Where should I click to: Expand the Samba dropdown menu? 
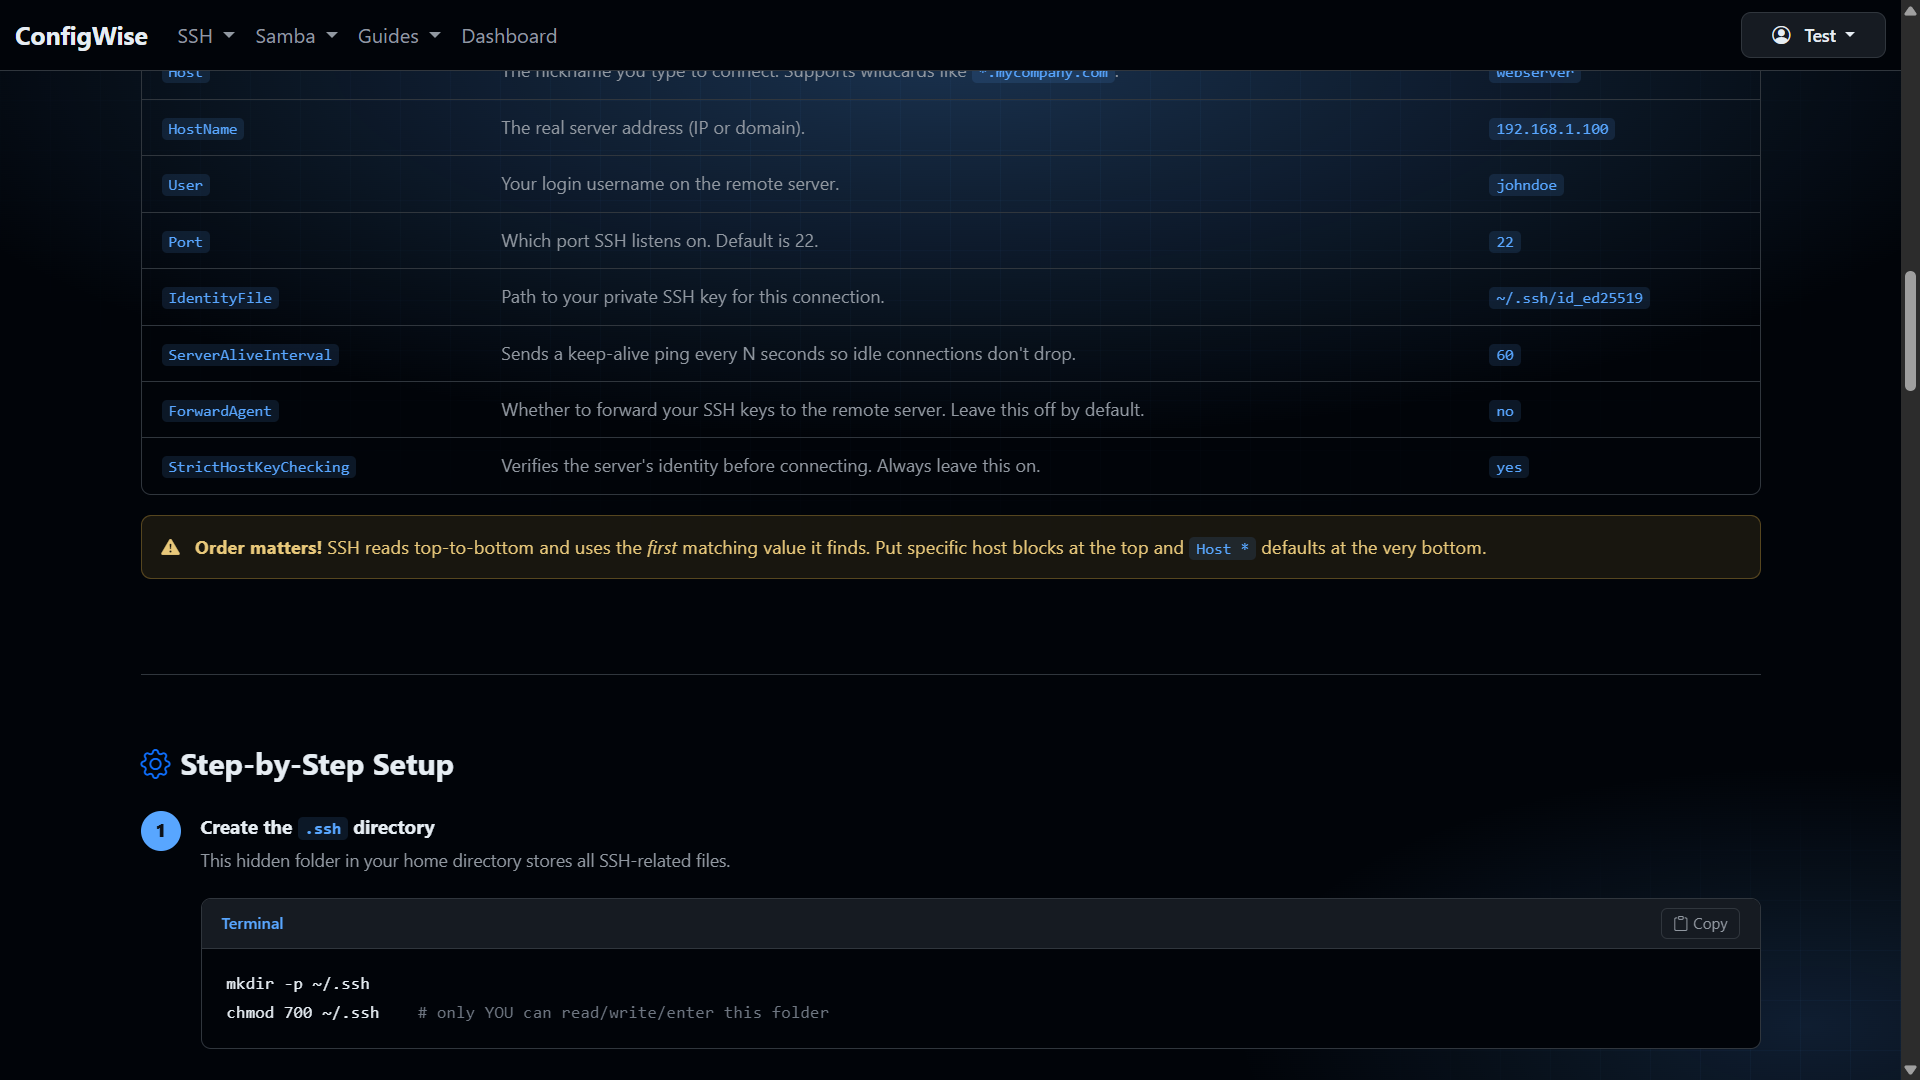click(296, 36)
